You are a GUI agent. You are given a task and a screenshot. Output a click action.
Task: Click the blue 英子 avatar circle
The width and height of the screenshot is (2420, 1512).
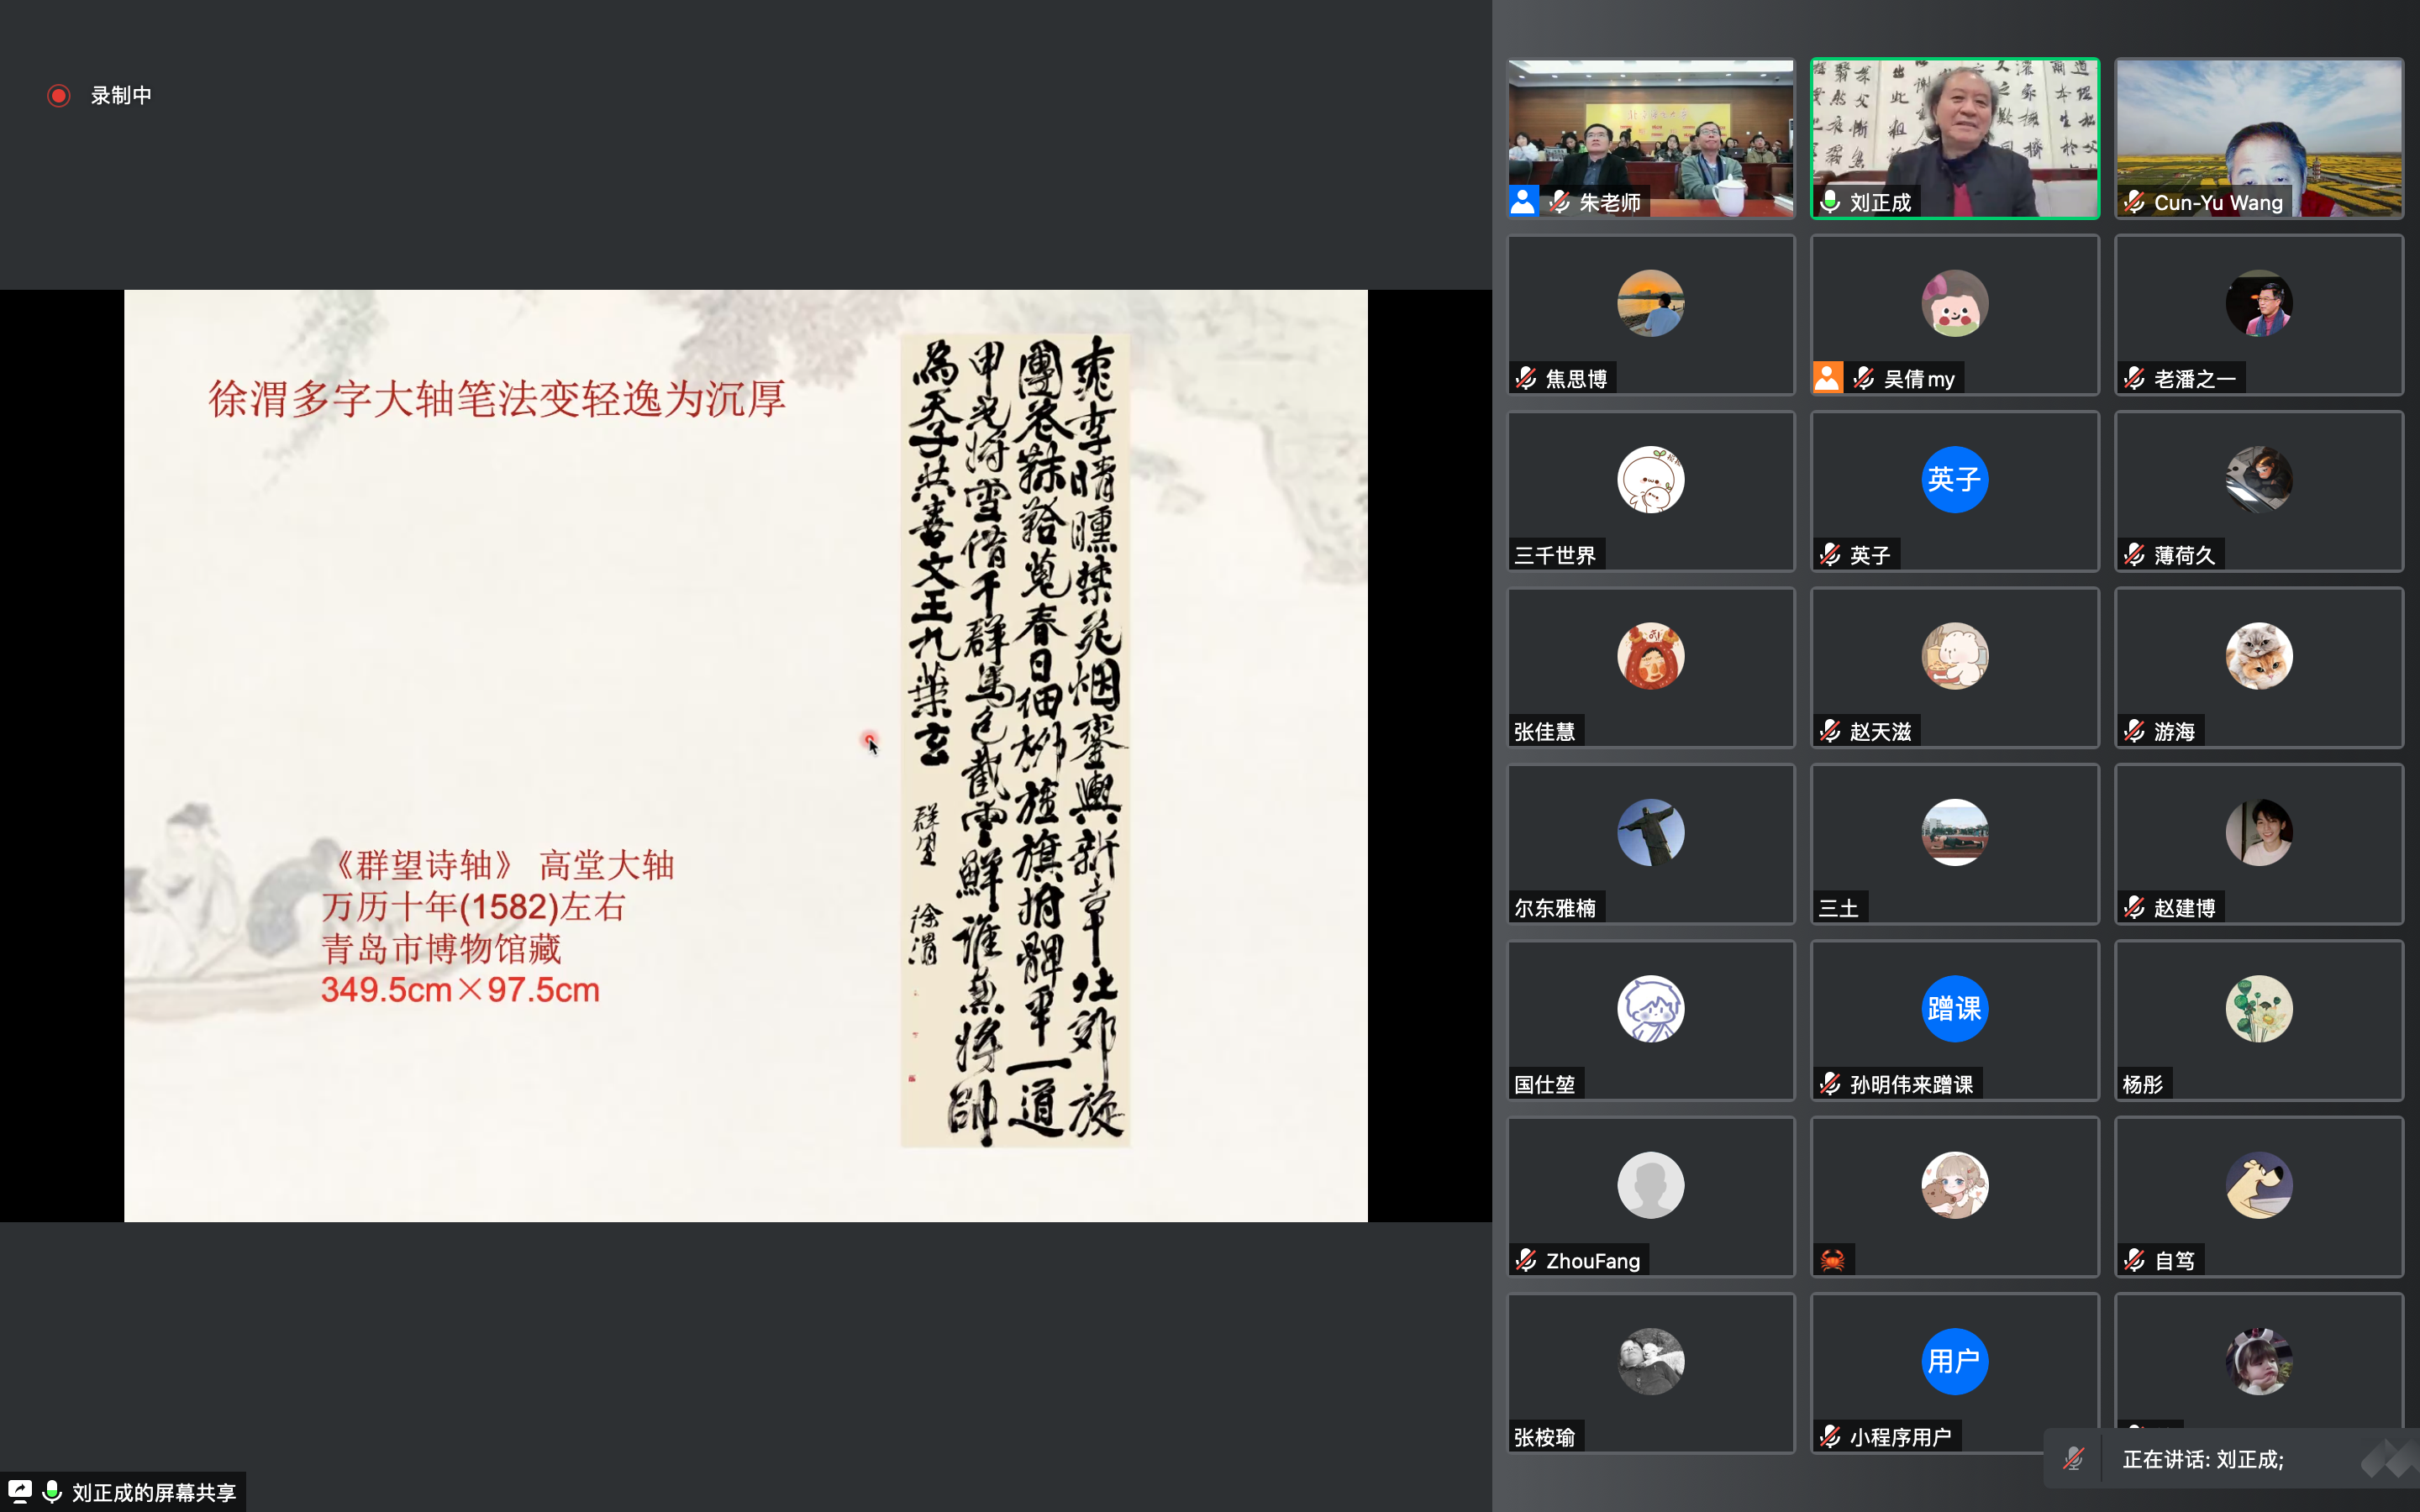1954,479
